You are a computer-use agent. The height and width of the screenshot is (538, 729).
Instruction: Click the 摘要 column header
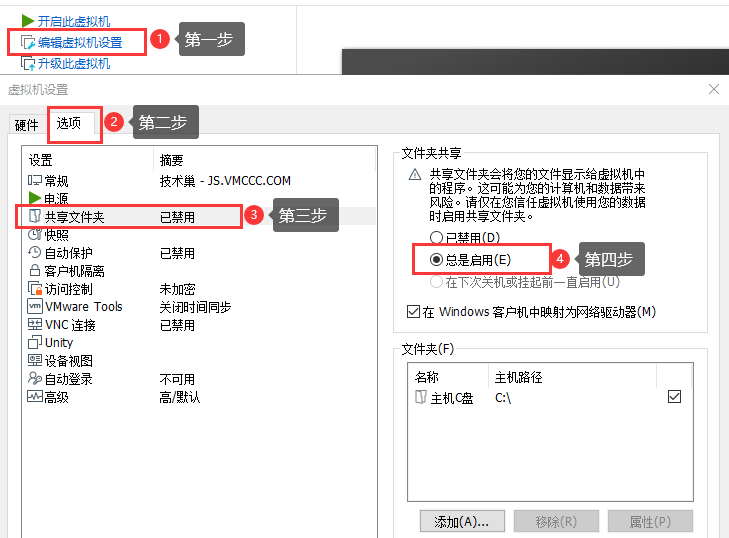point(264,160)
